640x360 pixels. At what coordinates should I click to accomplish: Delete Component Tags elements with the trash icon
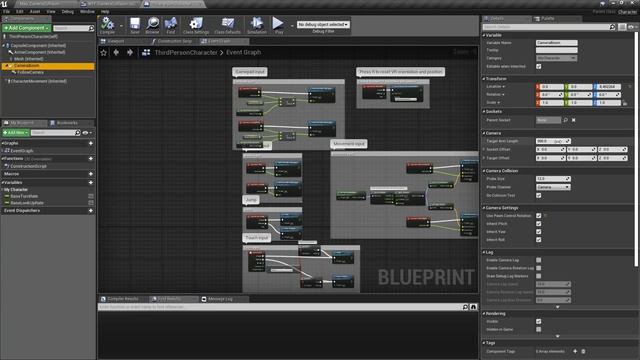coord(583,351)
